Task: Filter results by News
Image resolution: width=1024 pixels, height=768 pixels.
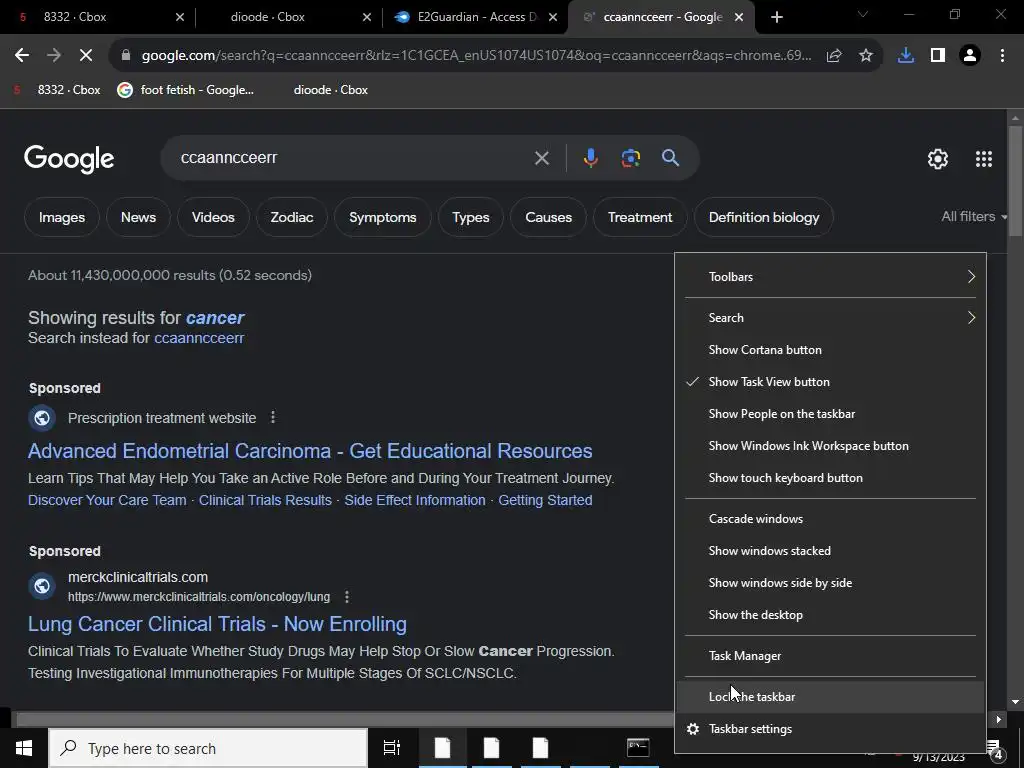Action: 138,217
